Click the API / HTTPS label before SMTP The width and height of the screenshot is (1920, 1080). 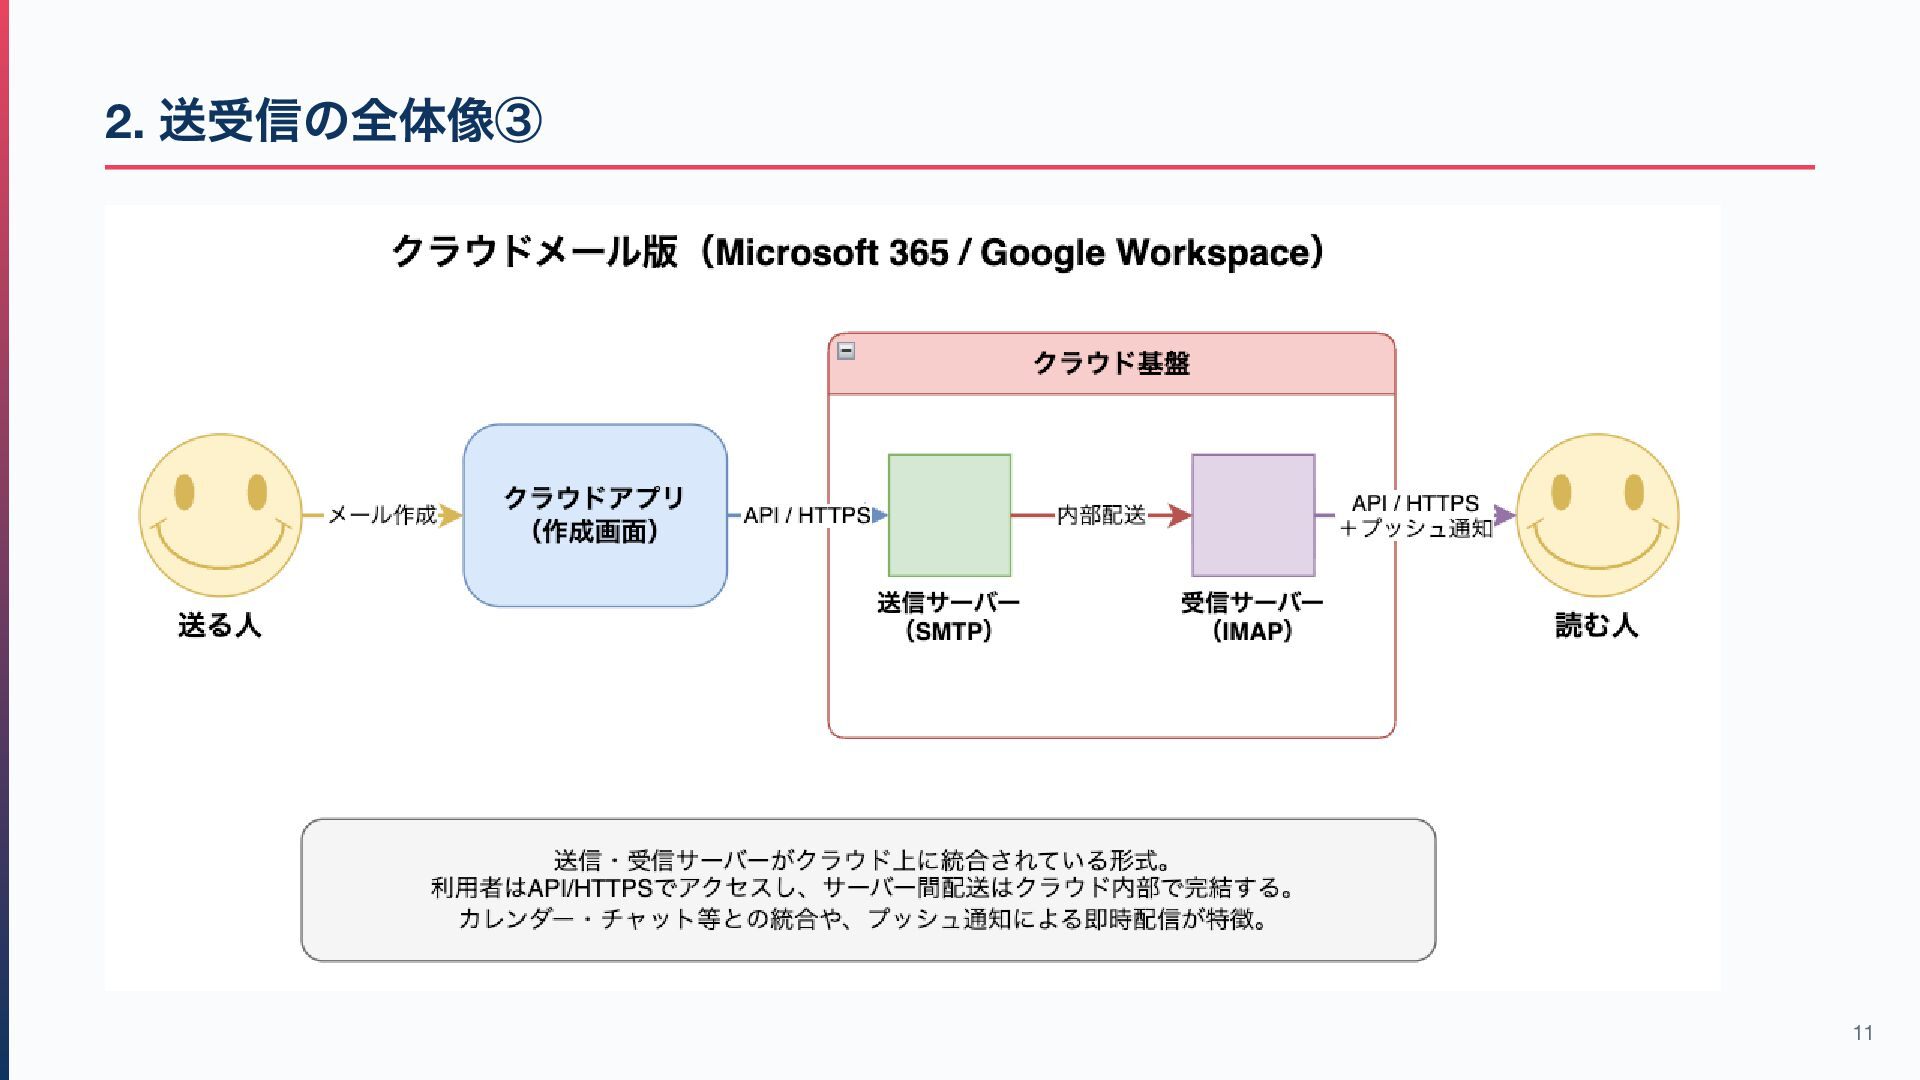[806, 515]
